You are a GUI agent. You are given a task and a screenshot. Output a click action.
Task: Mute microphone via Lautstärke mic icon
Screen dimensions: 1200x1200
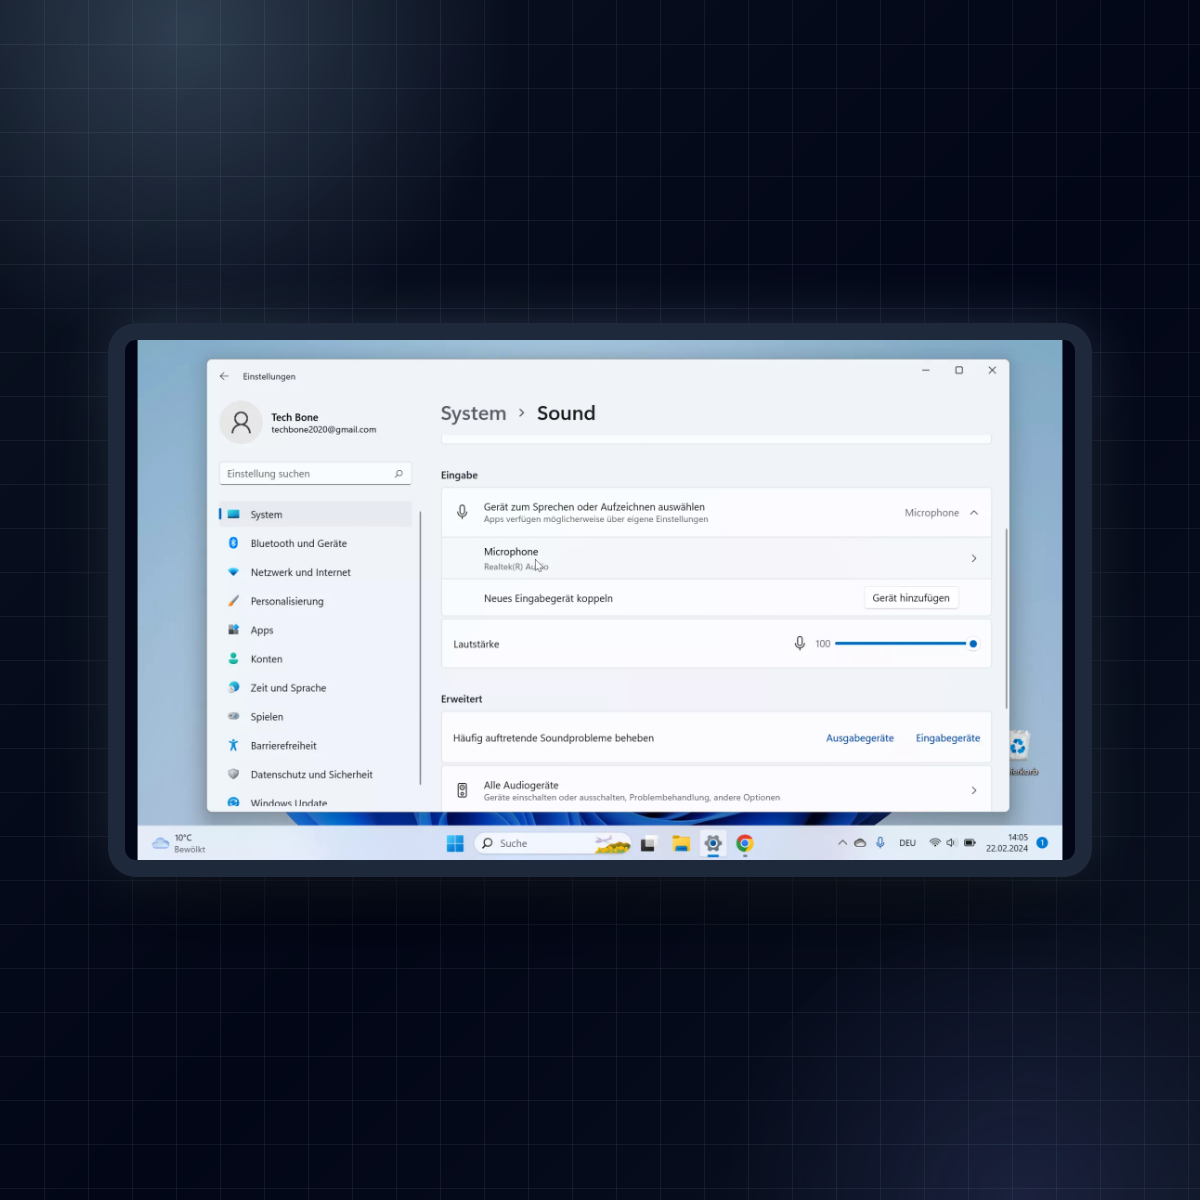click(800, 644)
